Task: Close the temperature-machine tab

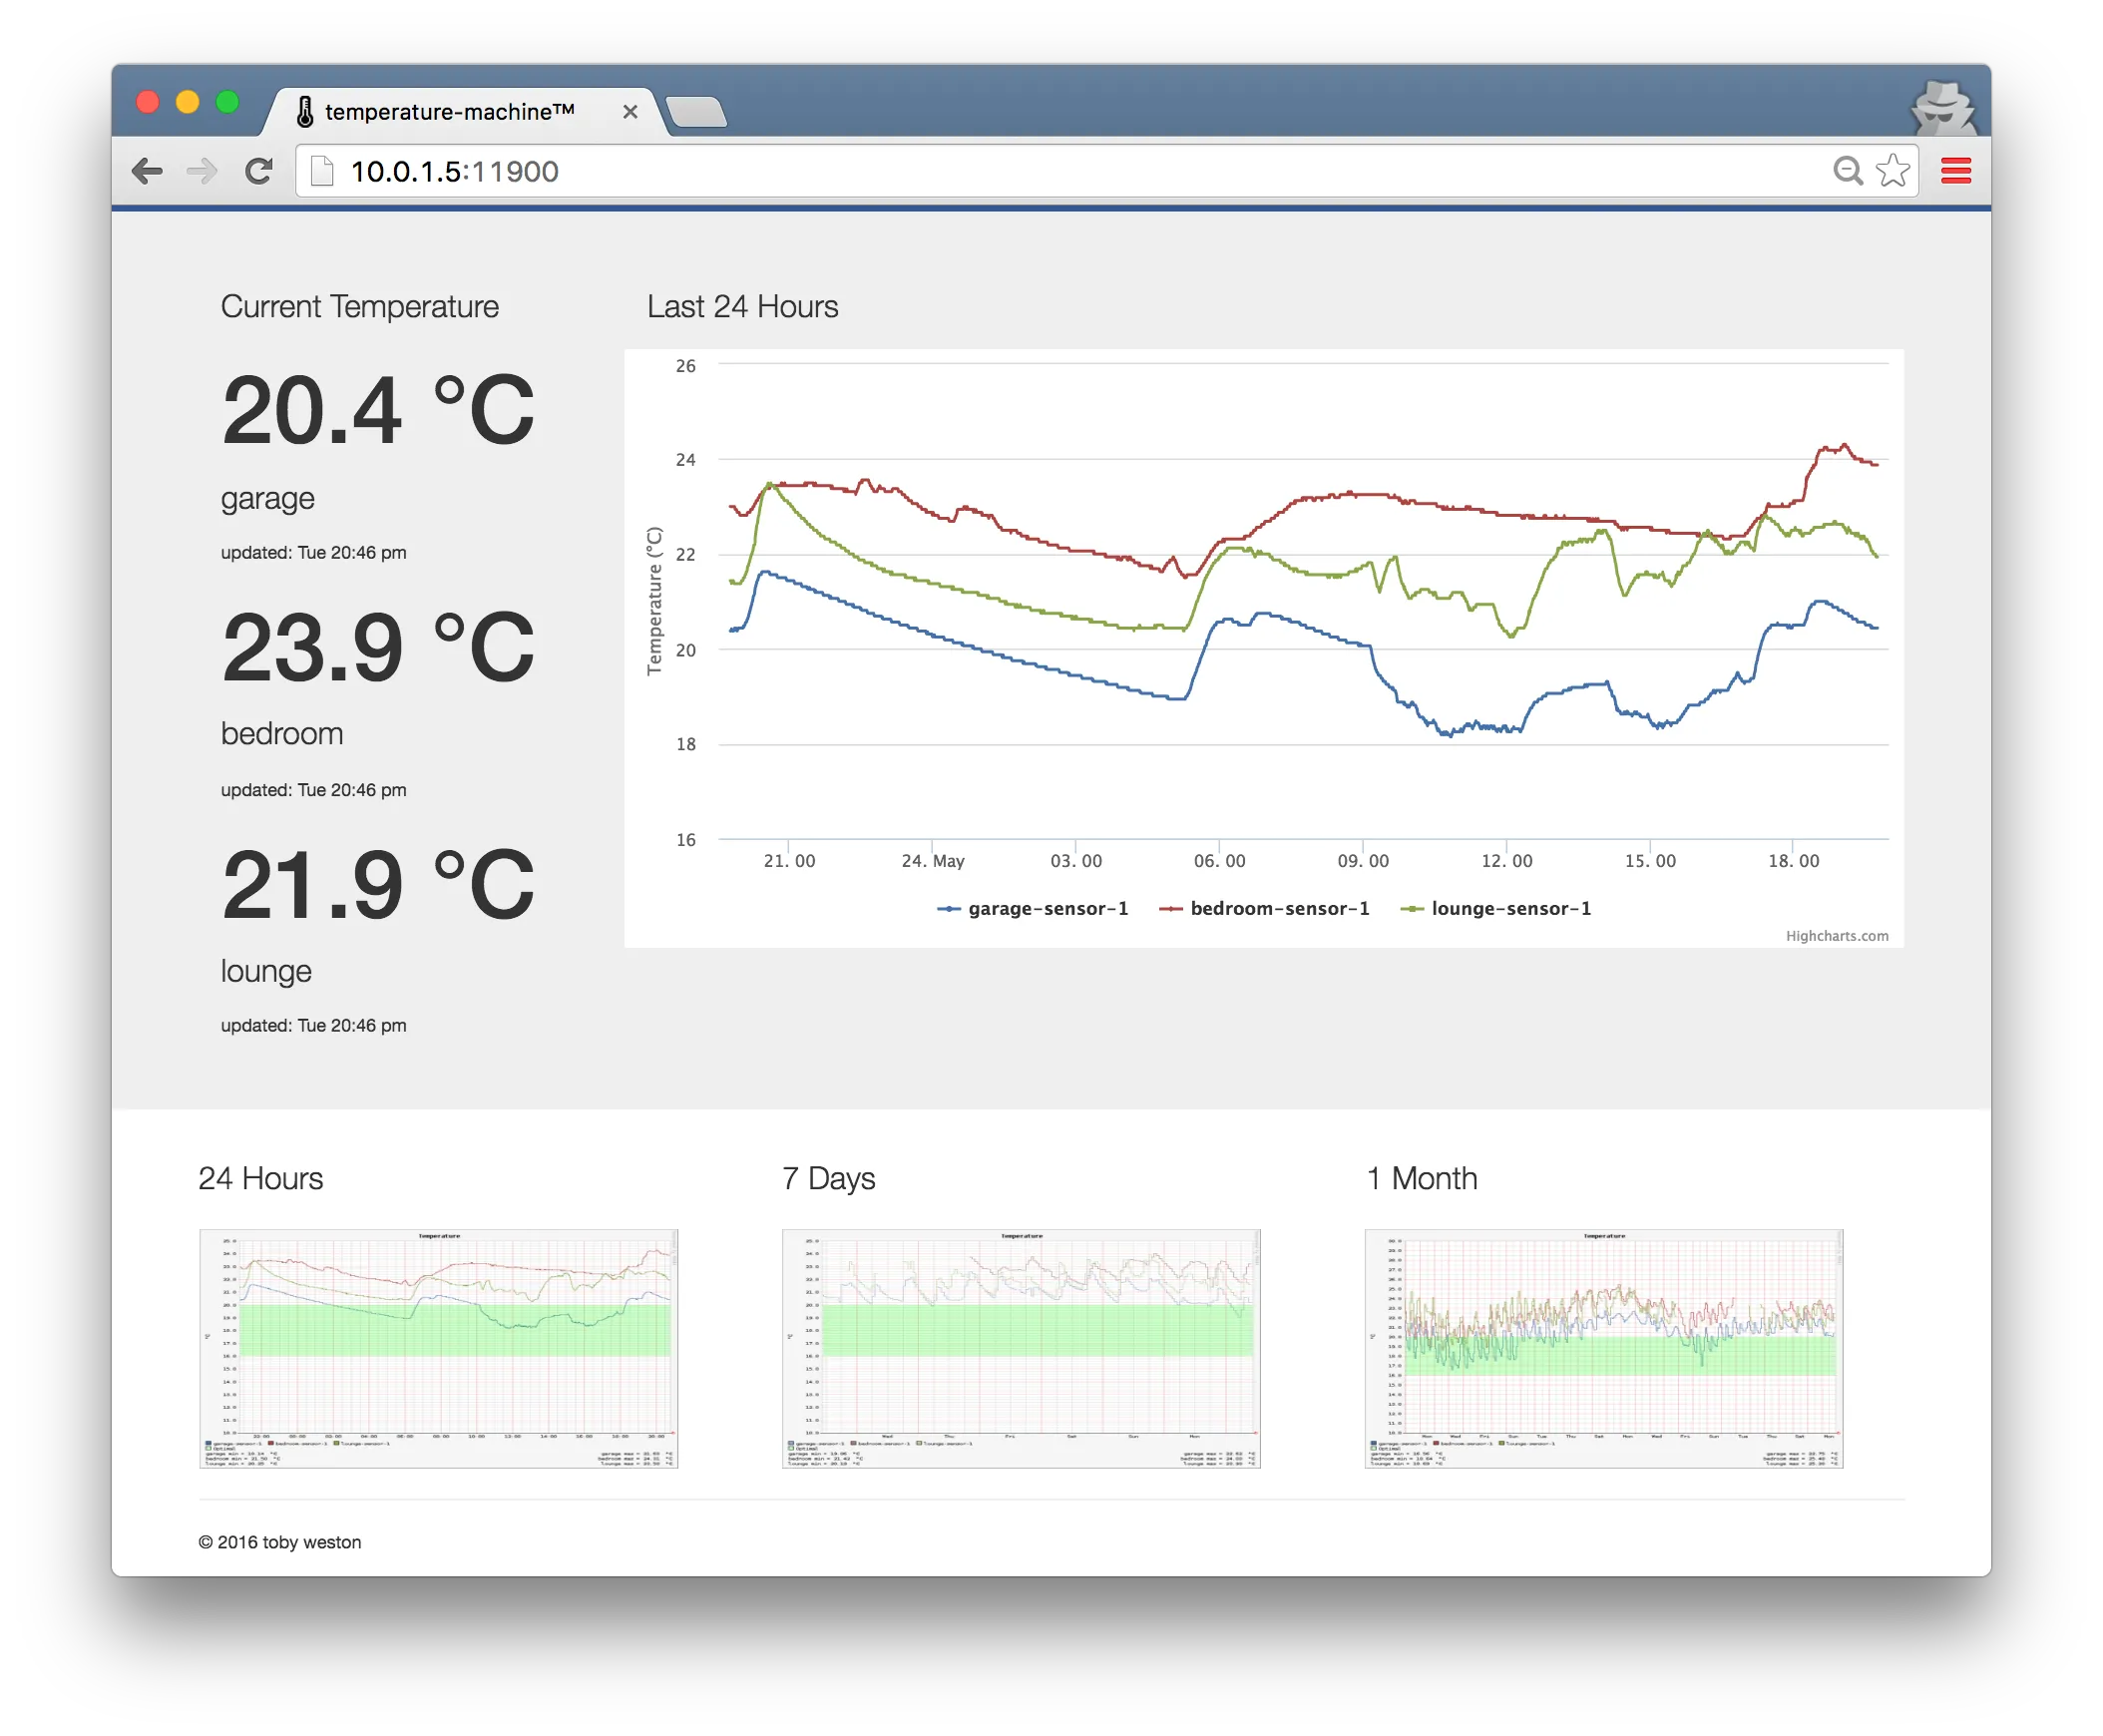Action: pyautogui.click(x=630, y=111)
